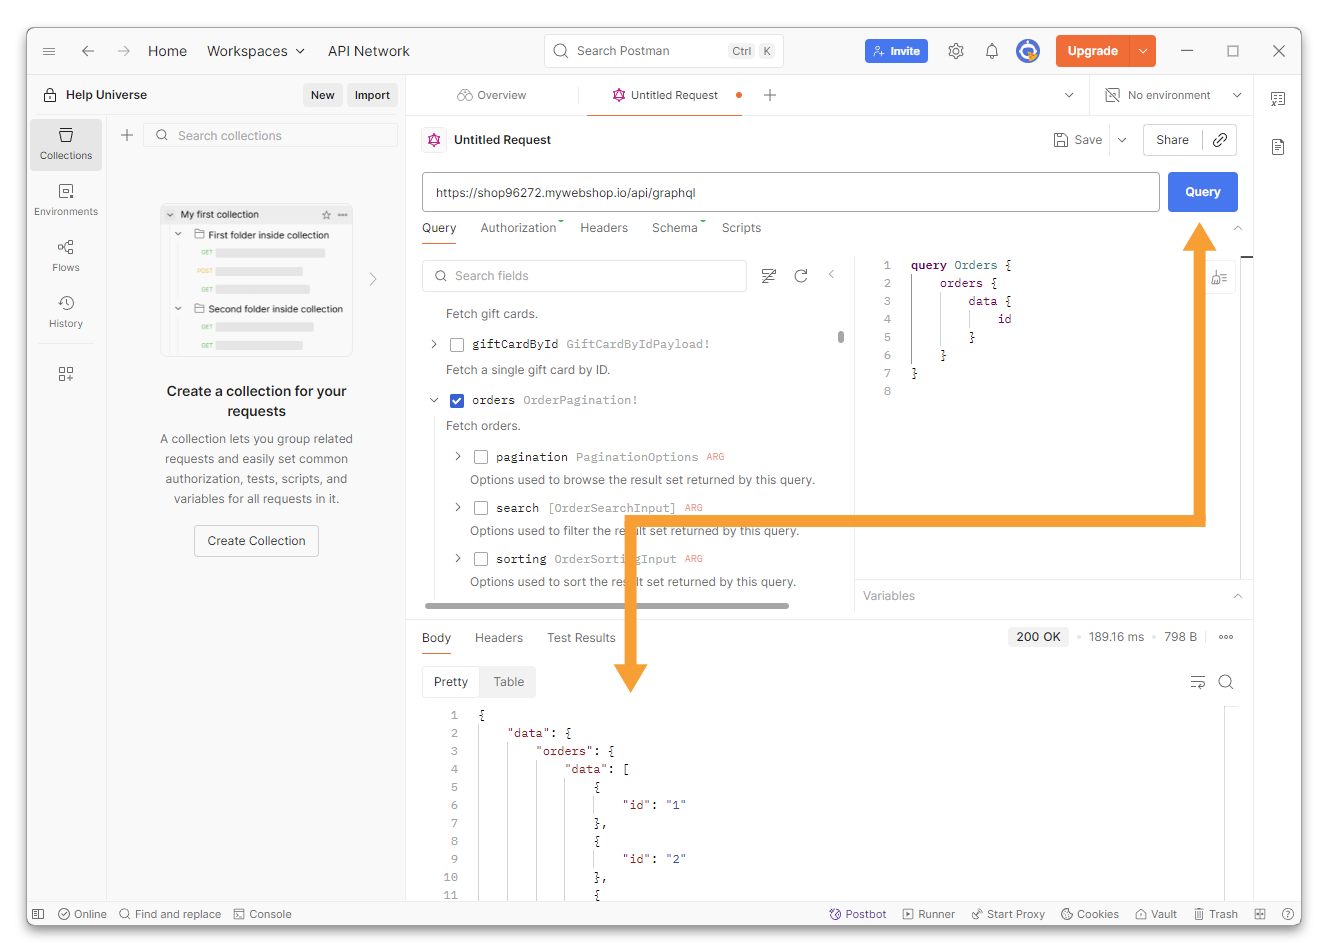
Task: Switch to the Authorization tab
Action: click(518, 228)
